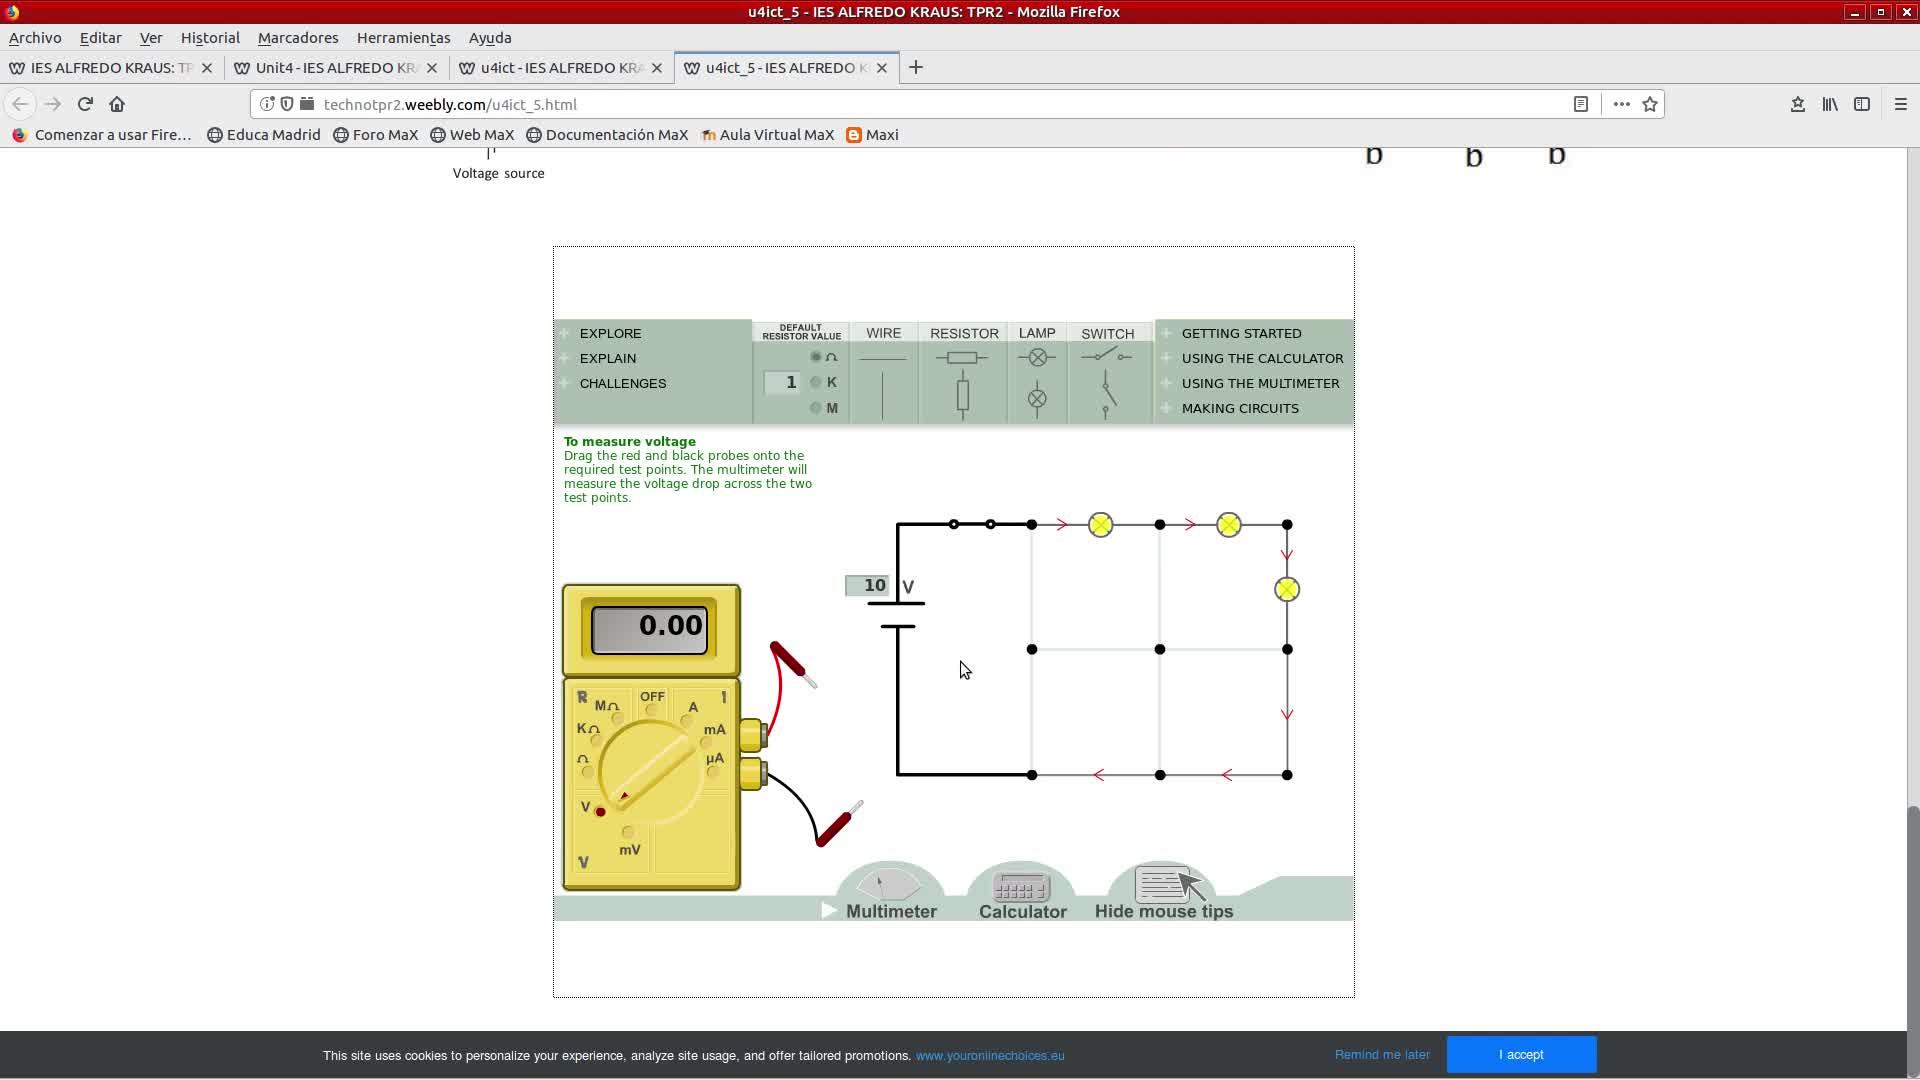Viewport: 1920px width, 1080px height.
Task: Select the K resistor unit radio
Action: click(816, 382)
